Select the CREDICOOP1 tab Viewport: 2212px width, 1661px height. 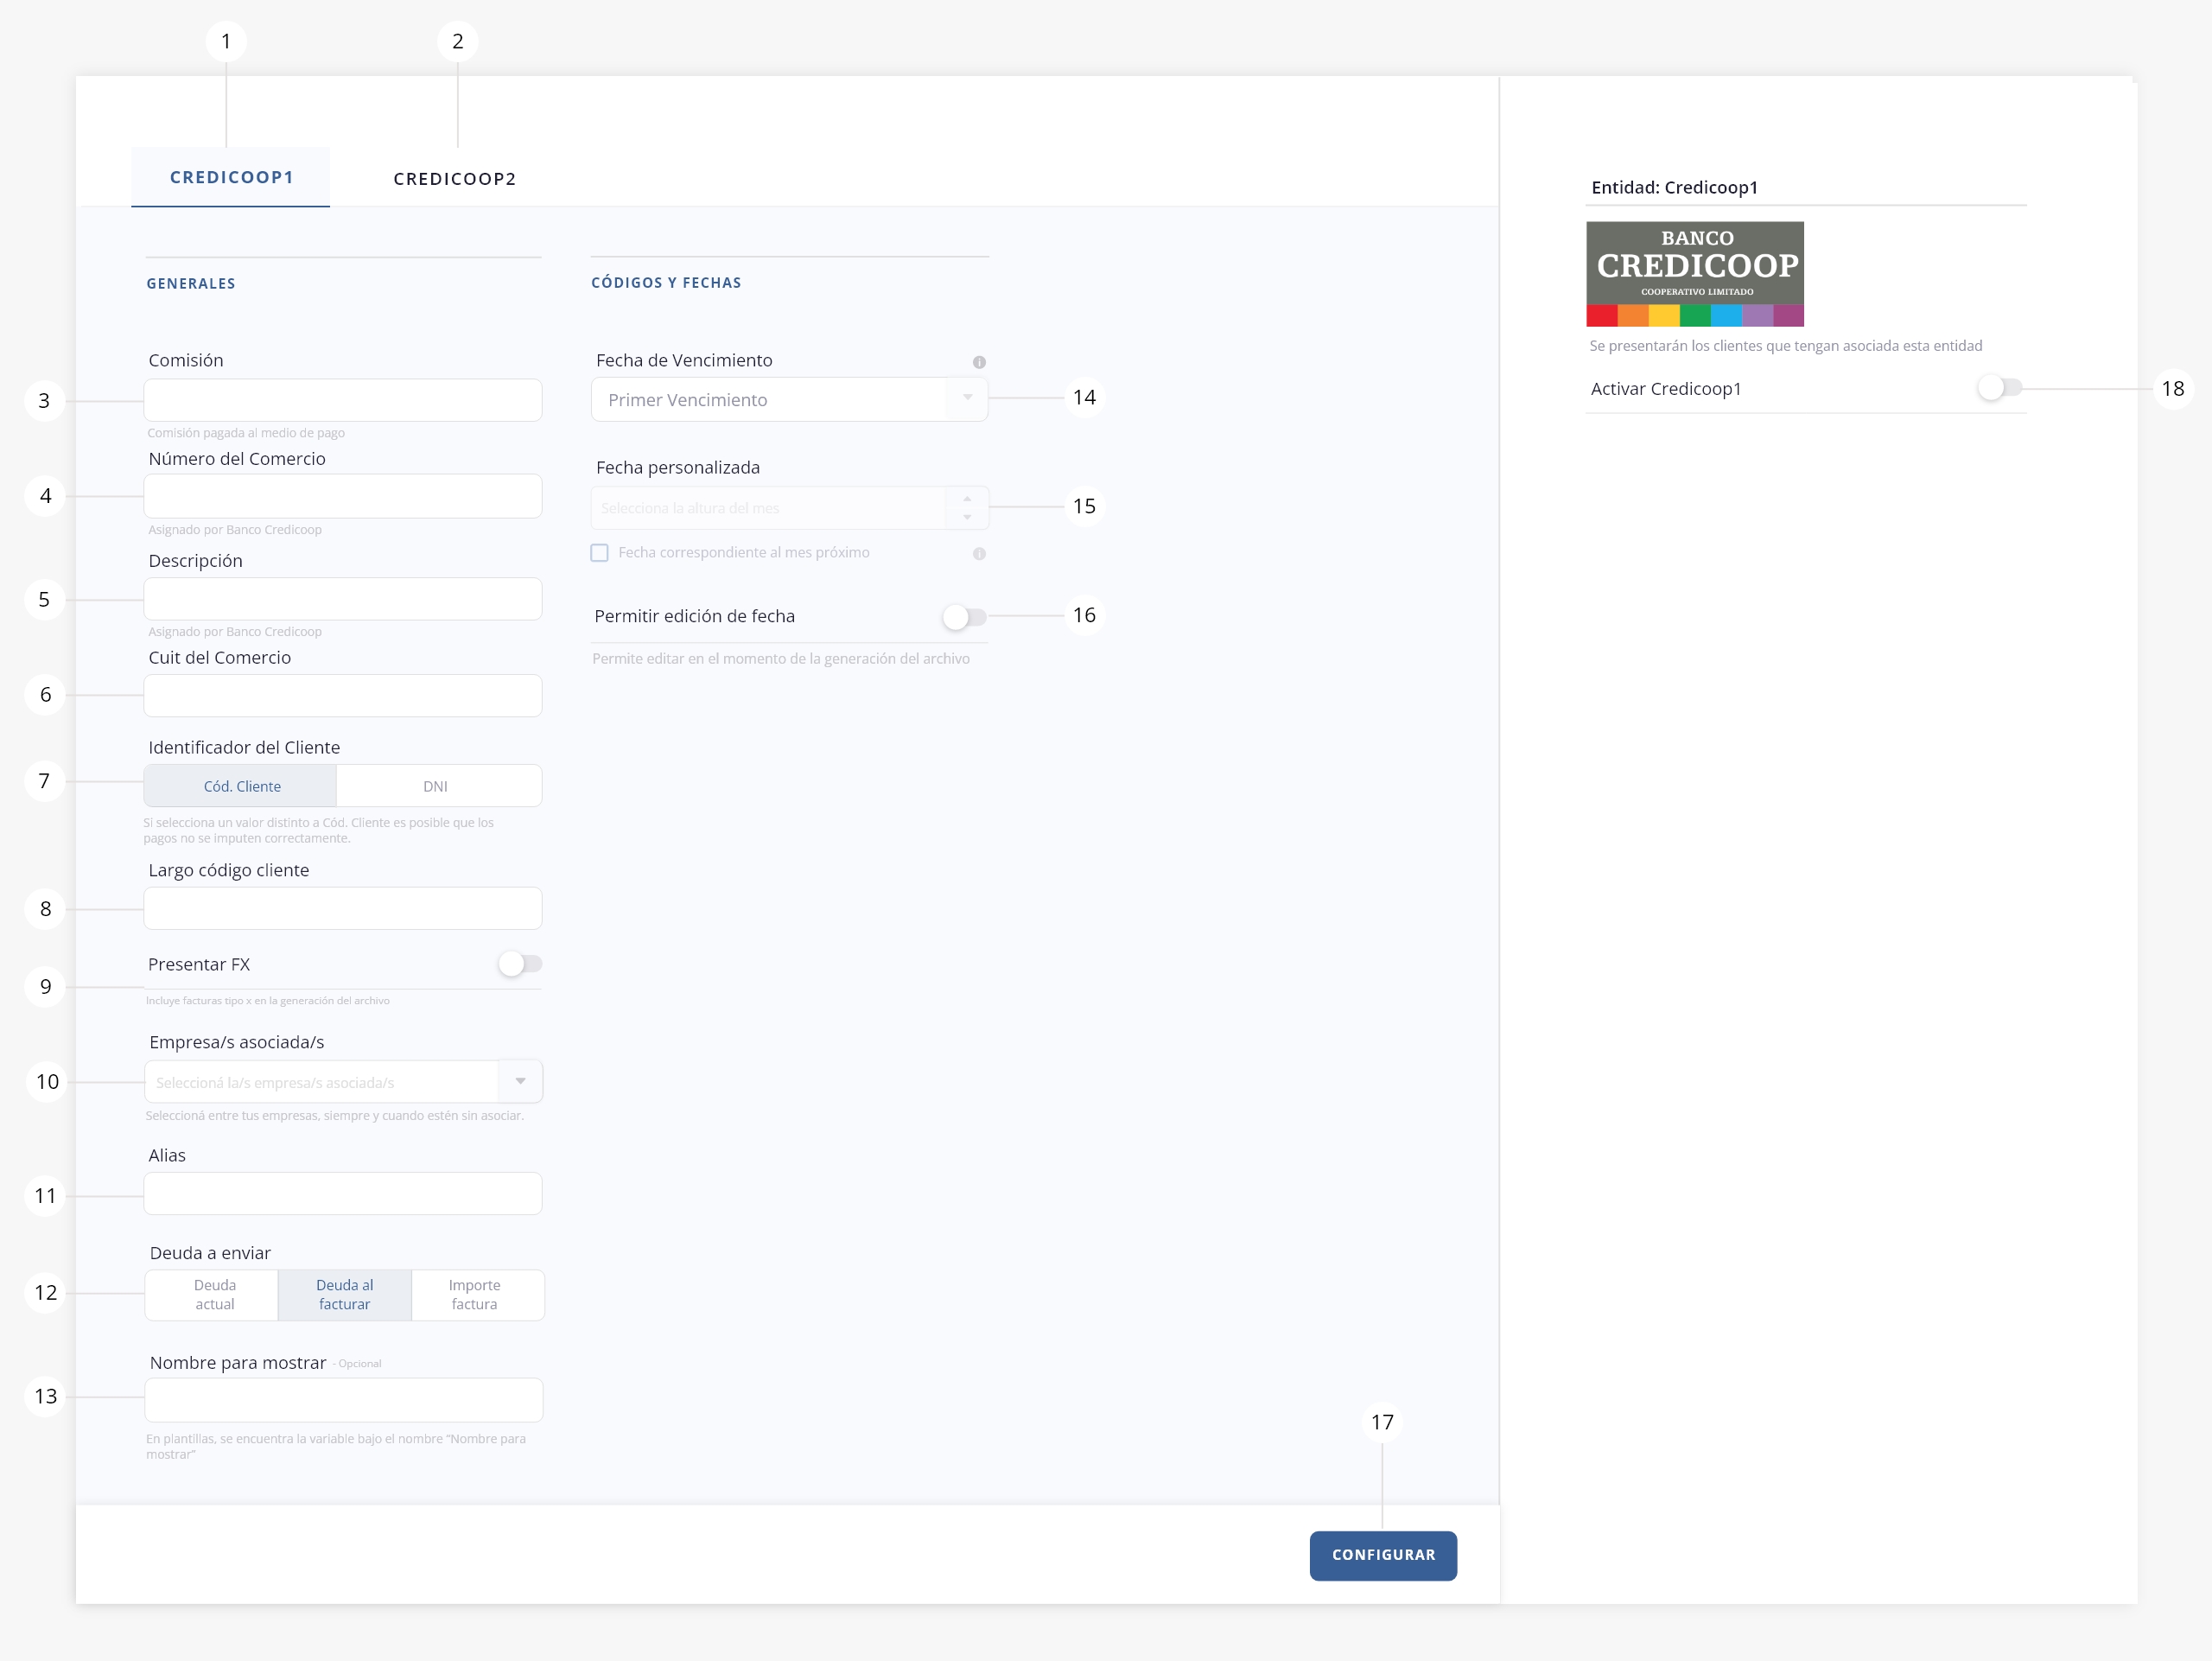pos(231,177)
